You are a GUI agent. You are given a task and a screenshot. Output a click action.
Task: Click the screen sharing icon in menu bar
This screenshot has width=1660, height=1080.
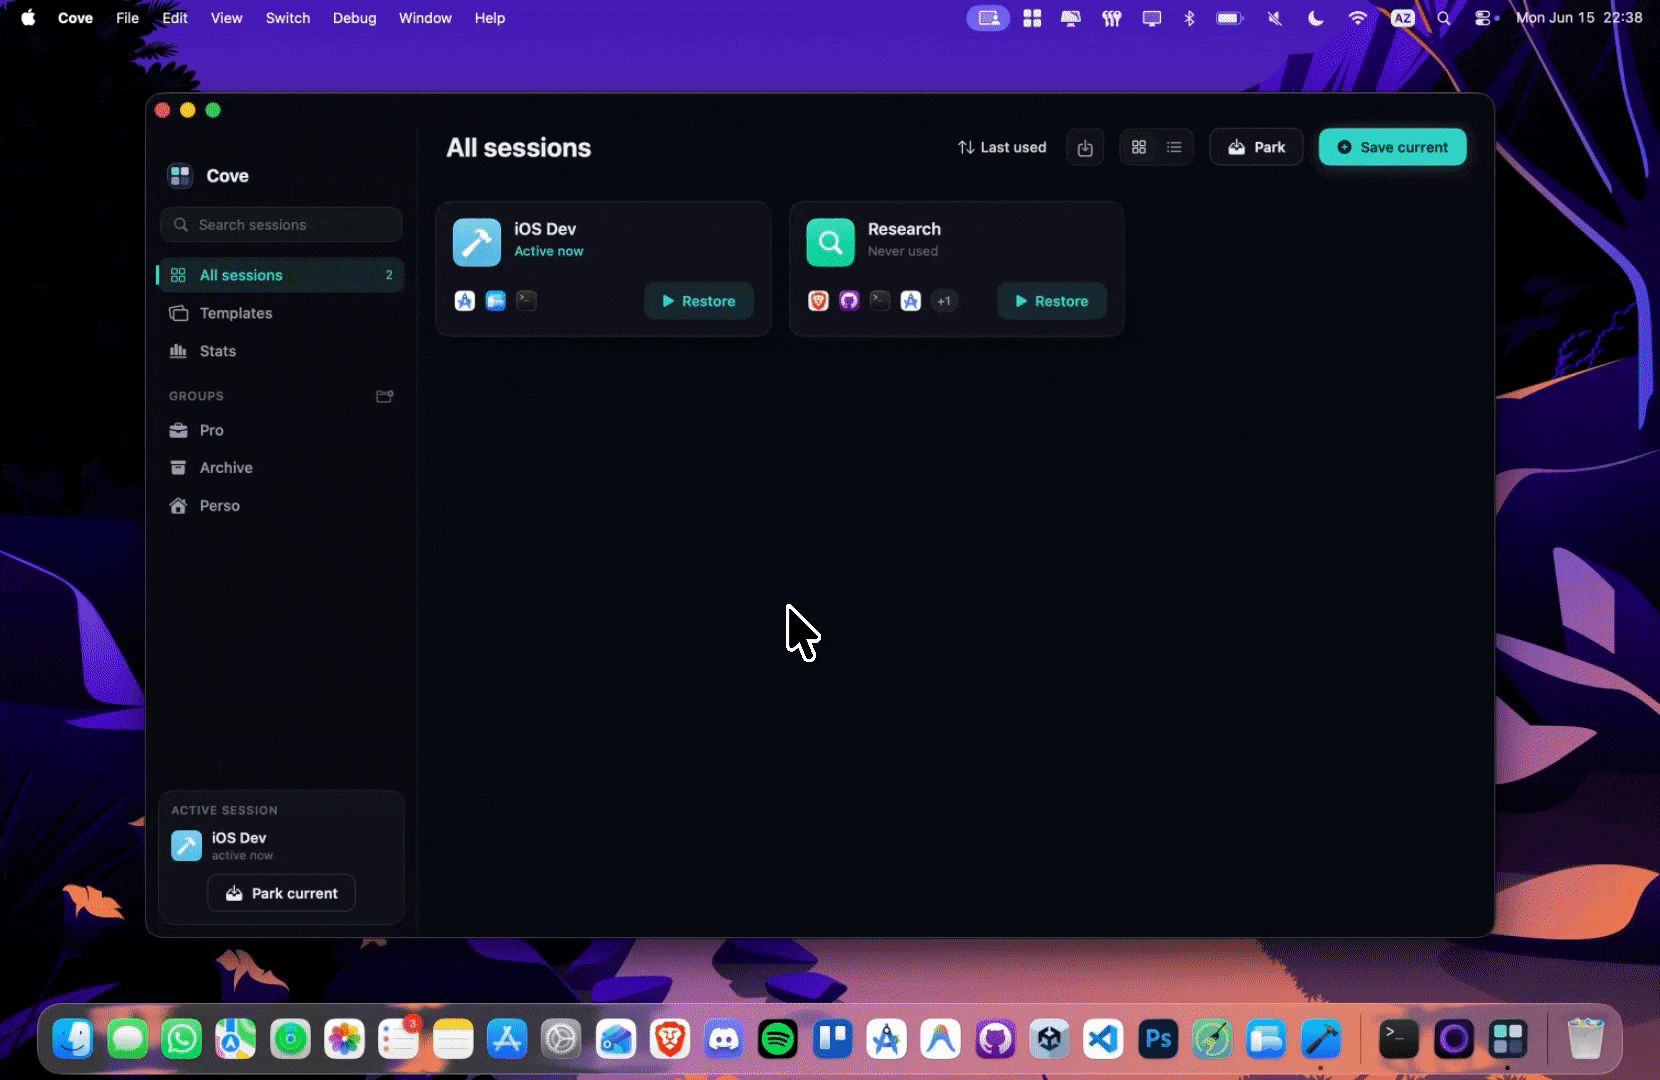click(988, 18)
